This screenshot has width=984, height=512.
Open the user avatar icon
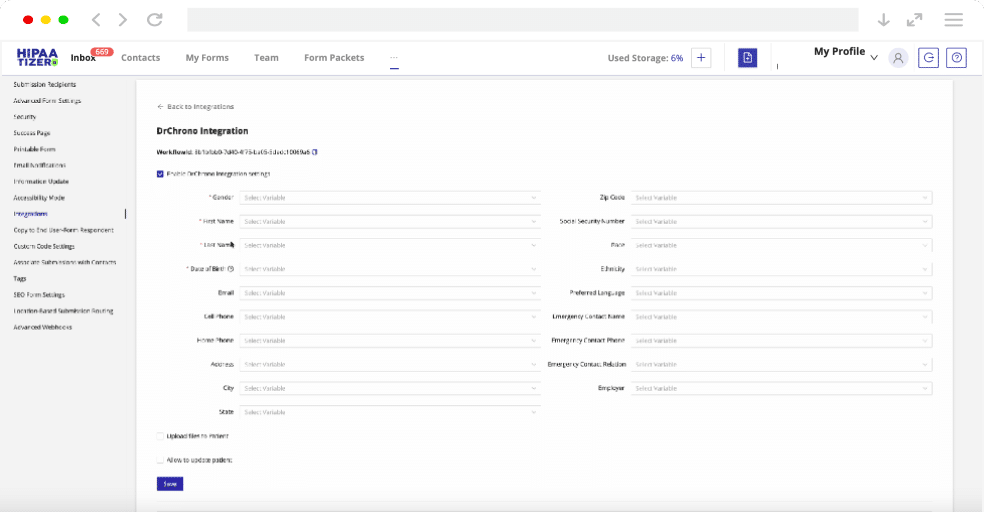898,58
